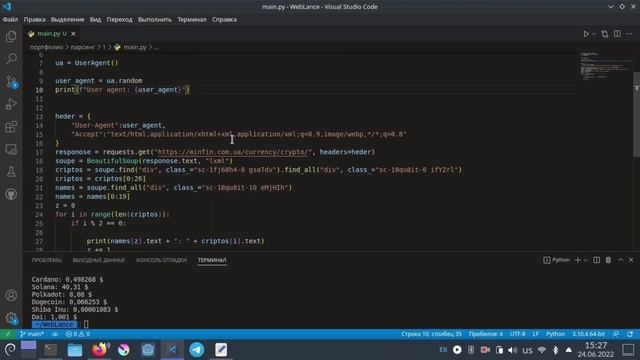Click the editor vertical scrollbar

coord(636,114)
